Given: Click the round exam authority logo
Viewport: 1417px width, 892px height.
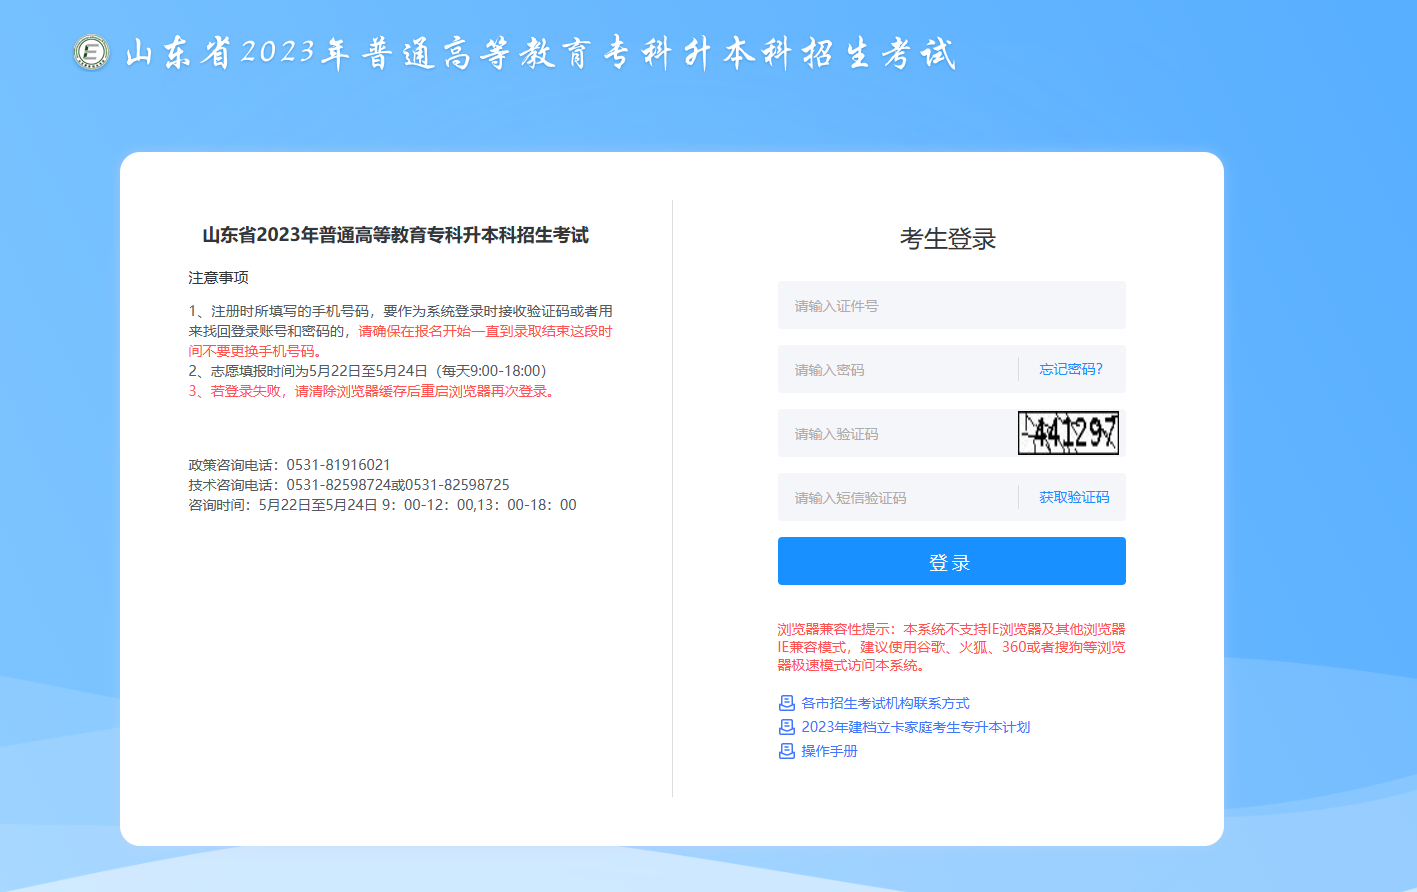Looking at the screenshot, I should (91, 52).
